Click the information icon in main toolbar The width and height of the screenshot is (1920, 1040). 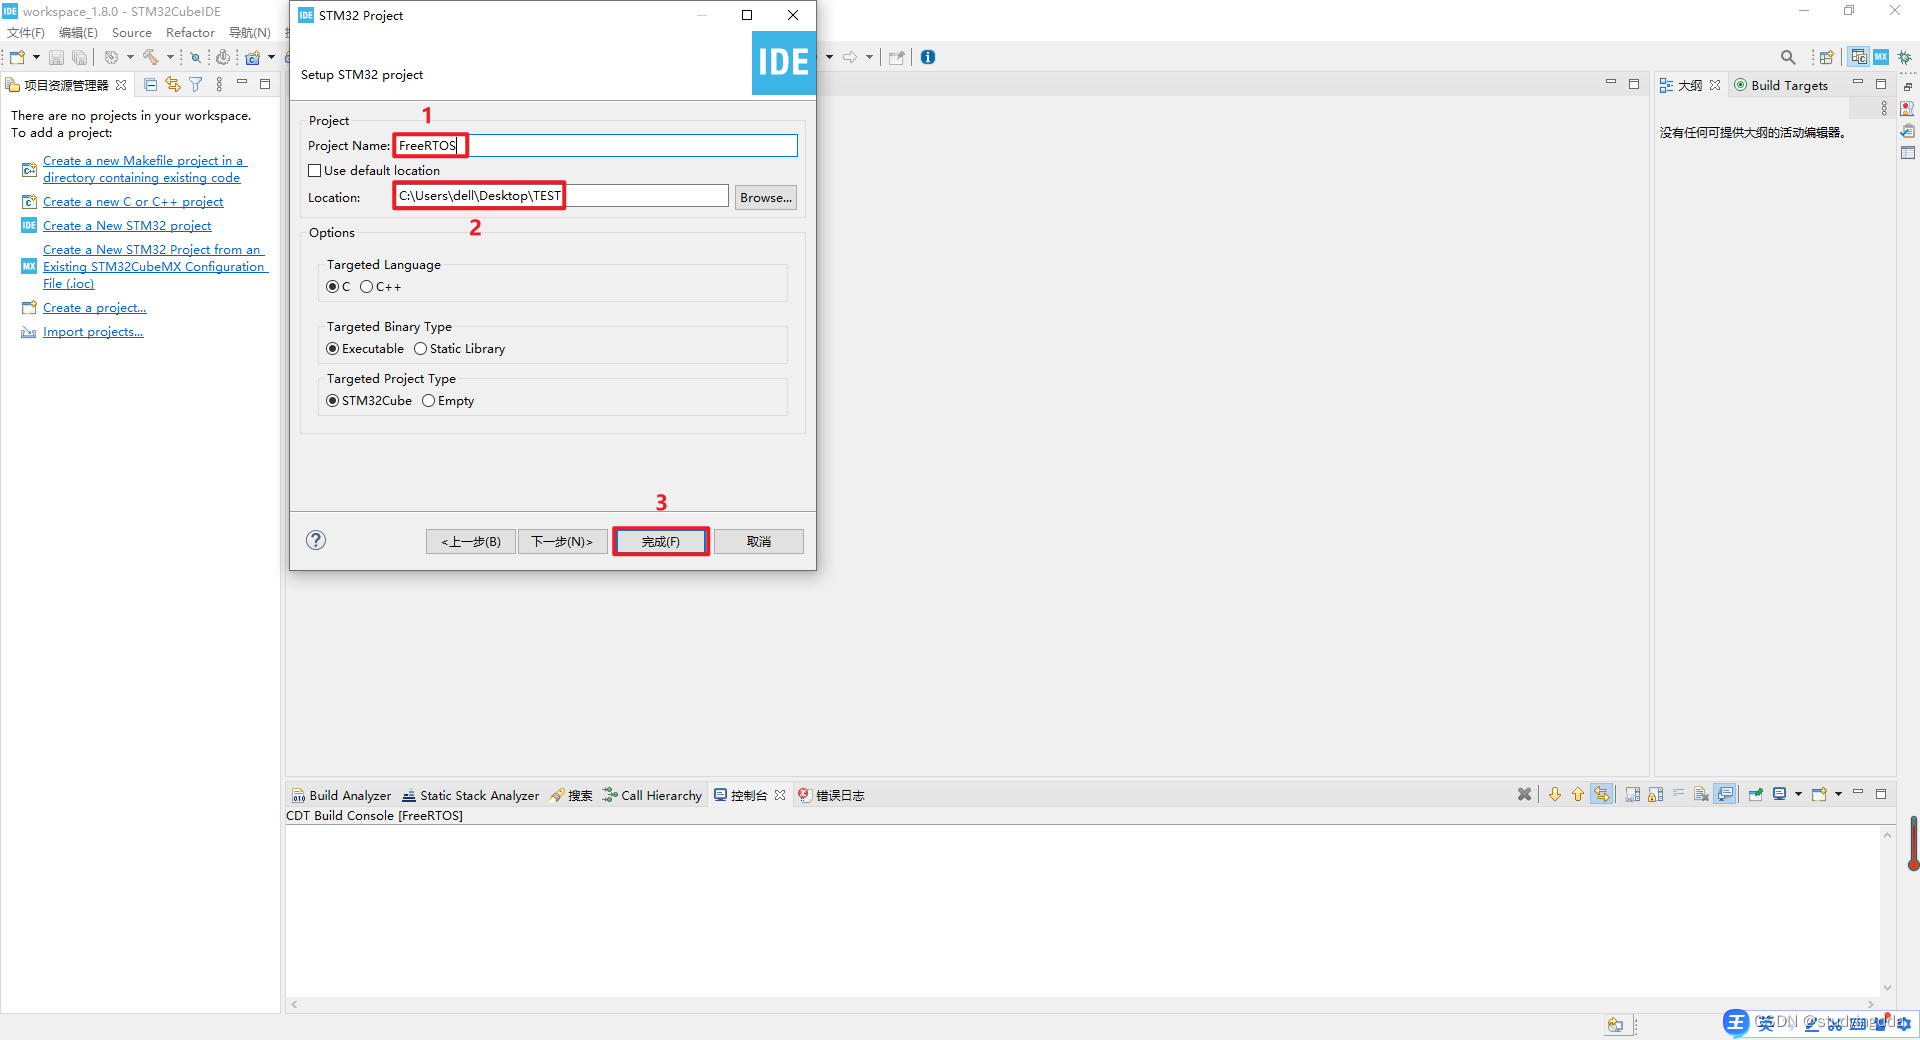928,57
